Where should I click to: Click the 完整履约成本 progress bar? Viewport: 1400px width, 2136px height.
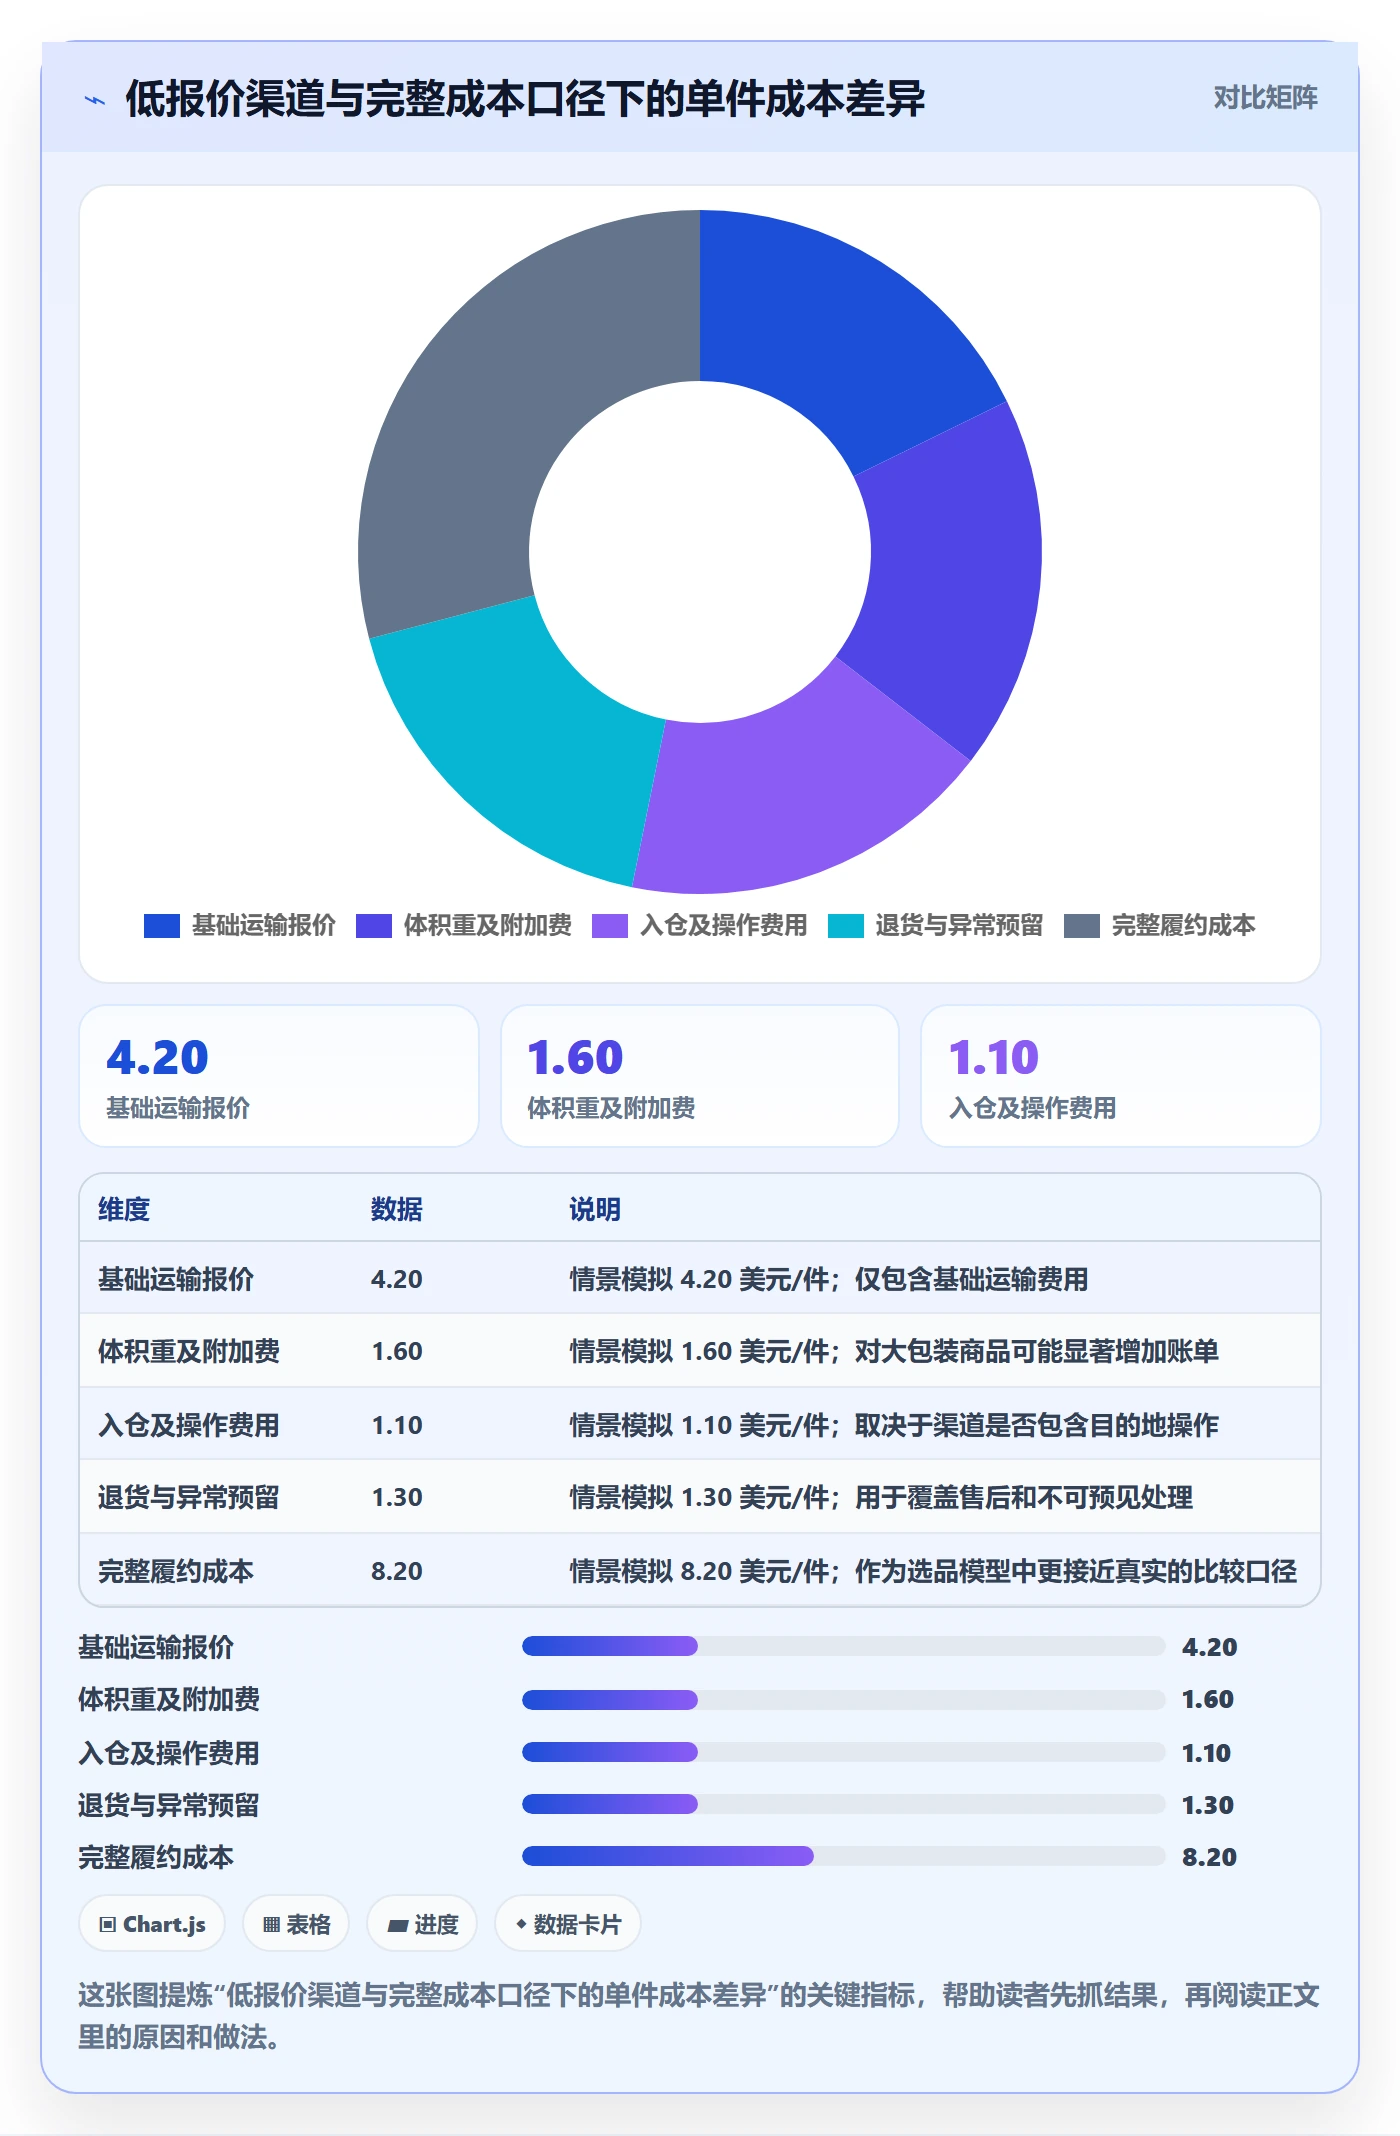[843, 1857]
